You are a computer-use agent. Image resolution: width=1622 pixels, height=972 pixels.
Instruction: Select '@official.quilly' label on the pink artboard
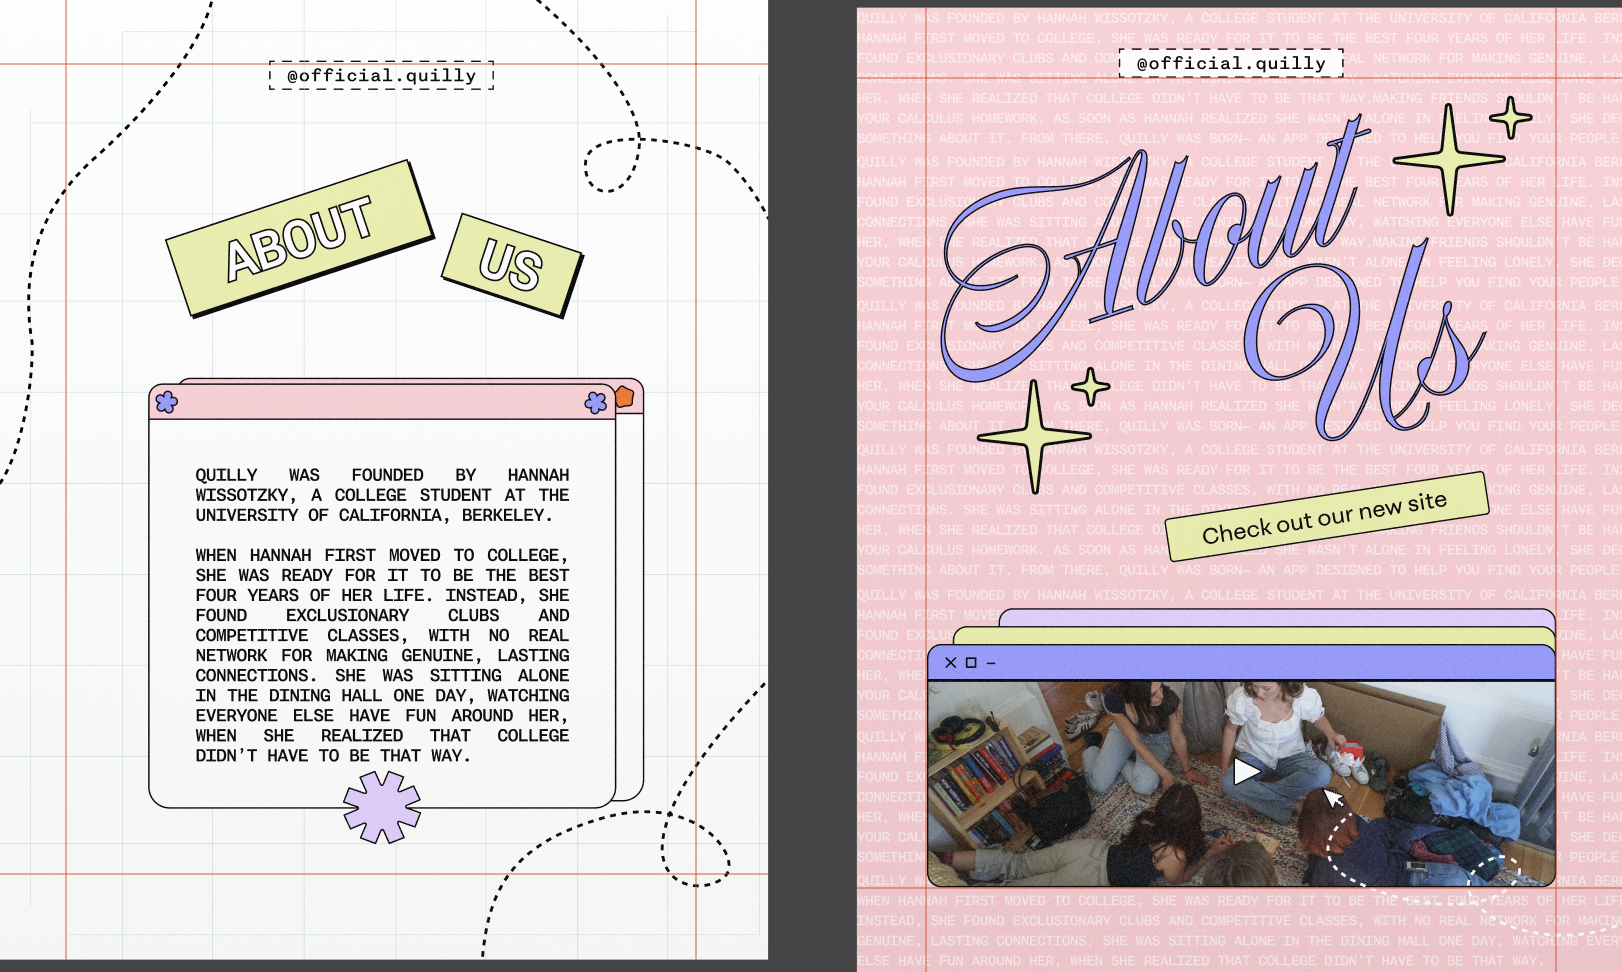pyautogui.click(x=1231, y=63)
